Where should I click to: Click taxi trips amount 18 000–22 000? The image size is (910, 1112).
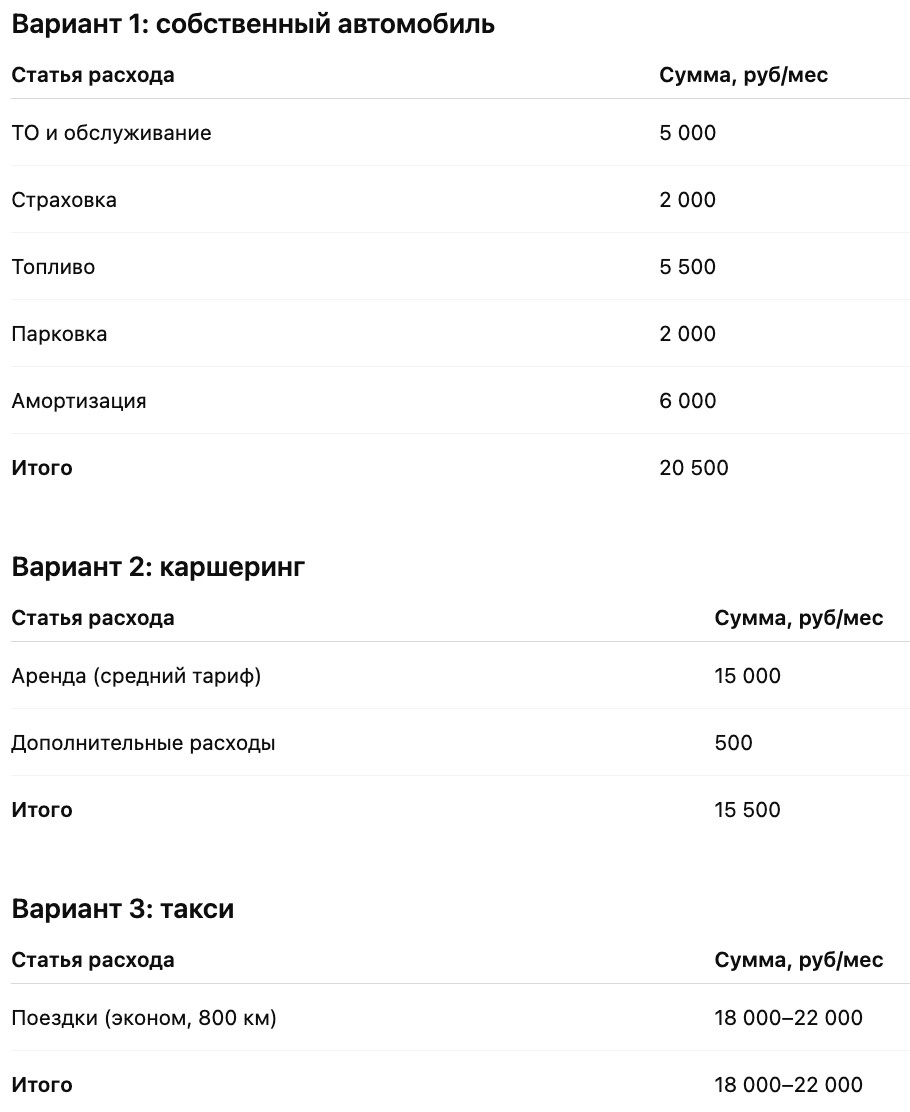789,1018
